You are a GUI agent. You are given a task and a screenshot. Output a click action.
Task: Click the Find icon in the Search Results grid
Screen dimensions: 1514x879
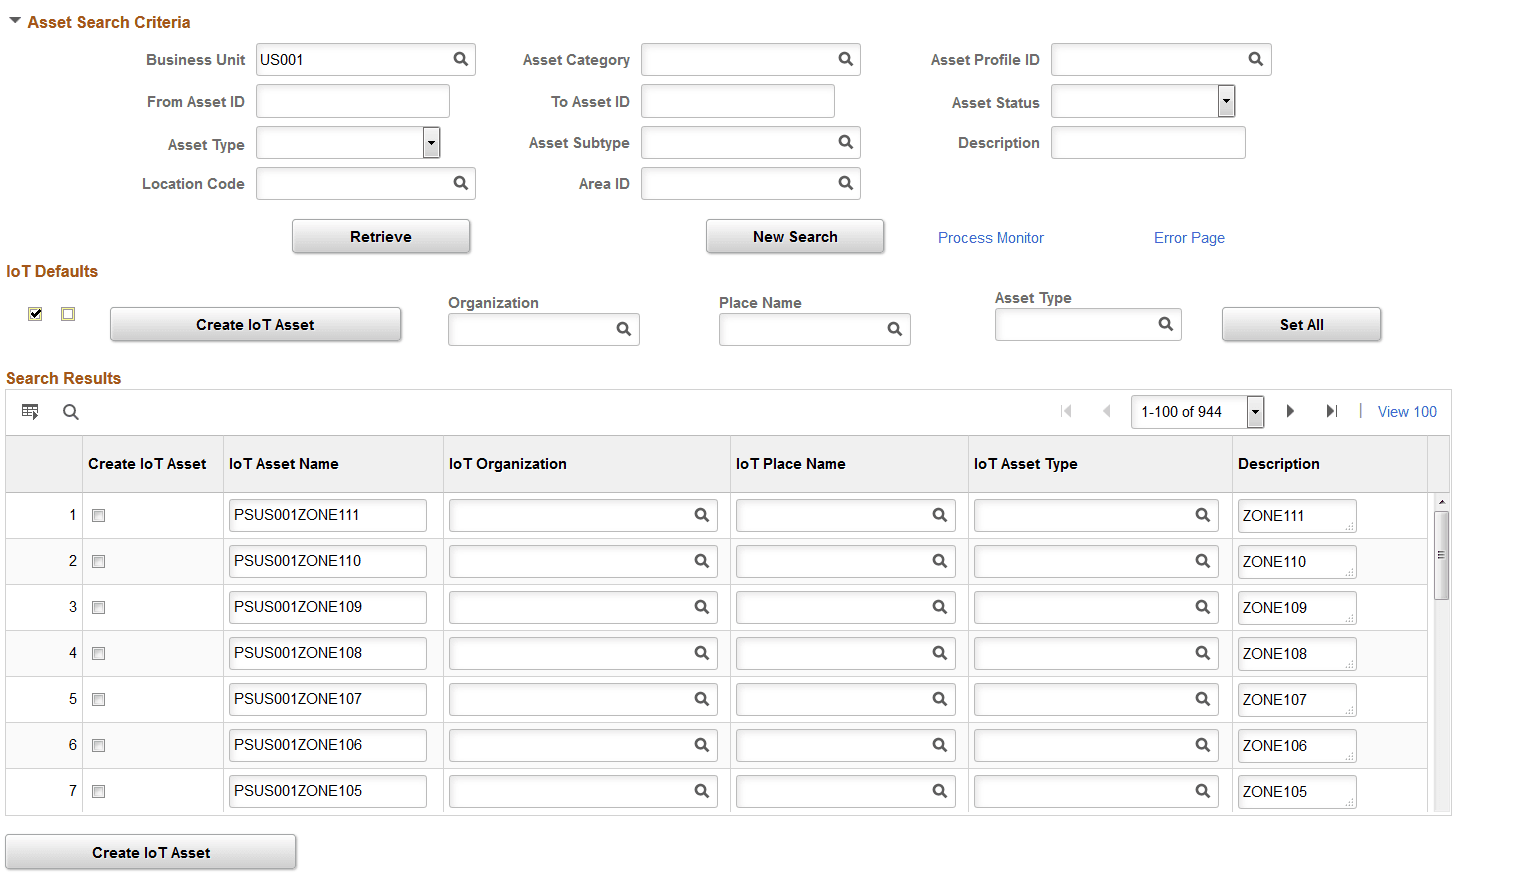[70, 411]
